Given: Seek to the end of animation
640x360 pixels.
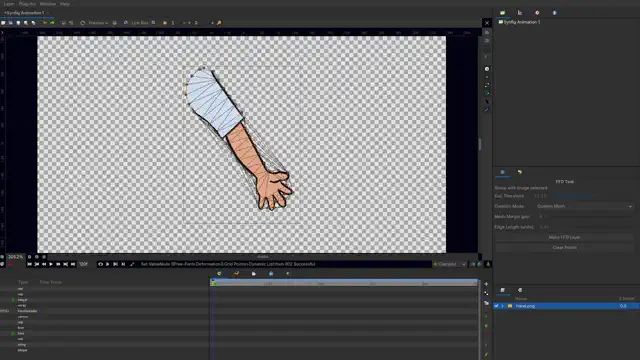Looking at the screenshot, I should point(73,264).
